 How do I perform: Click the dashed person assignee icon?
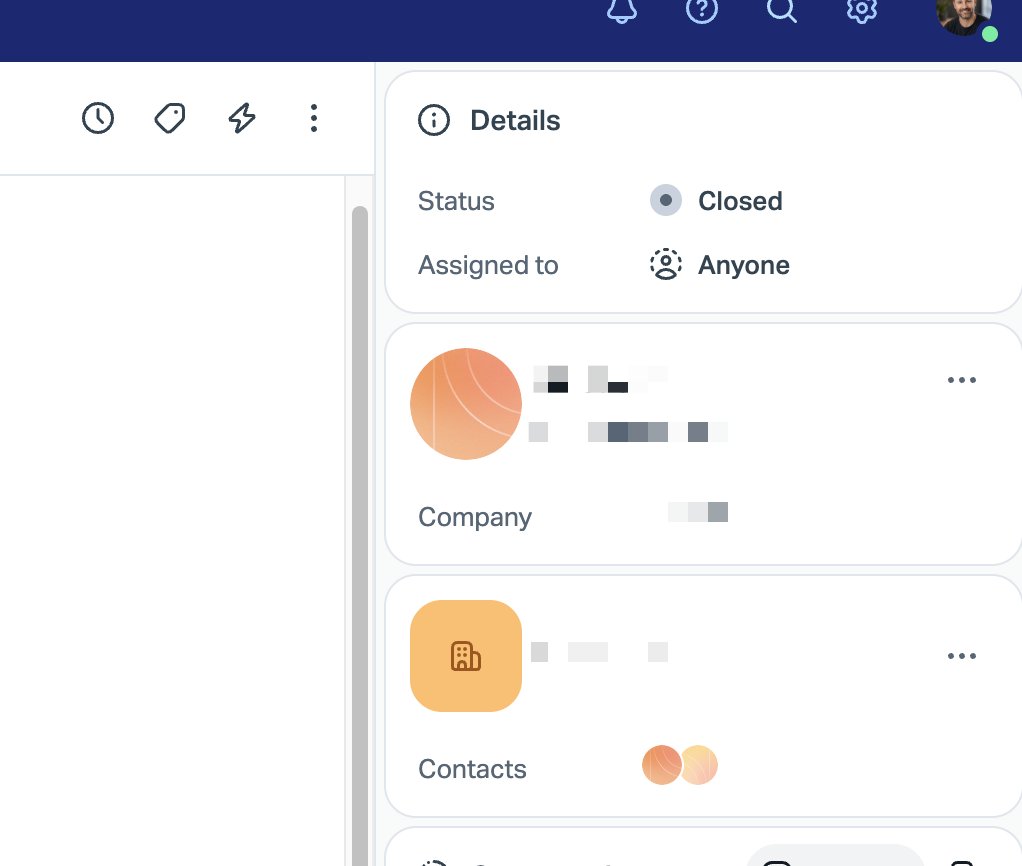665,265
